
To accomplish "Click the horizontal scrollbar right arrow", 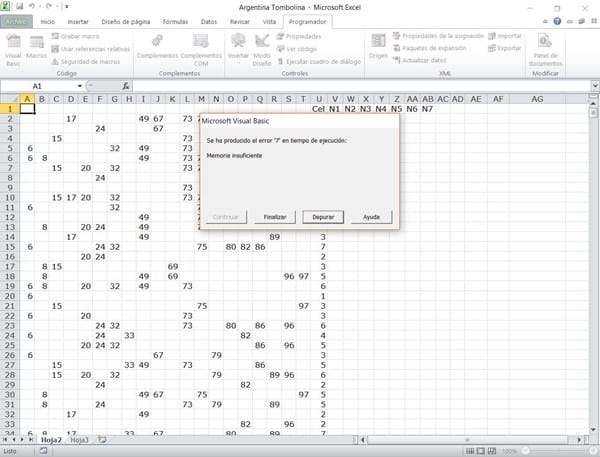I will point(579,440).
